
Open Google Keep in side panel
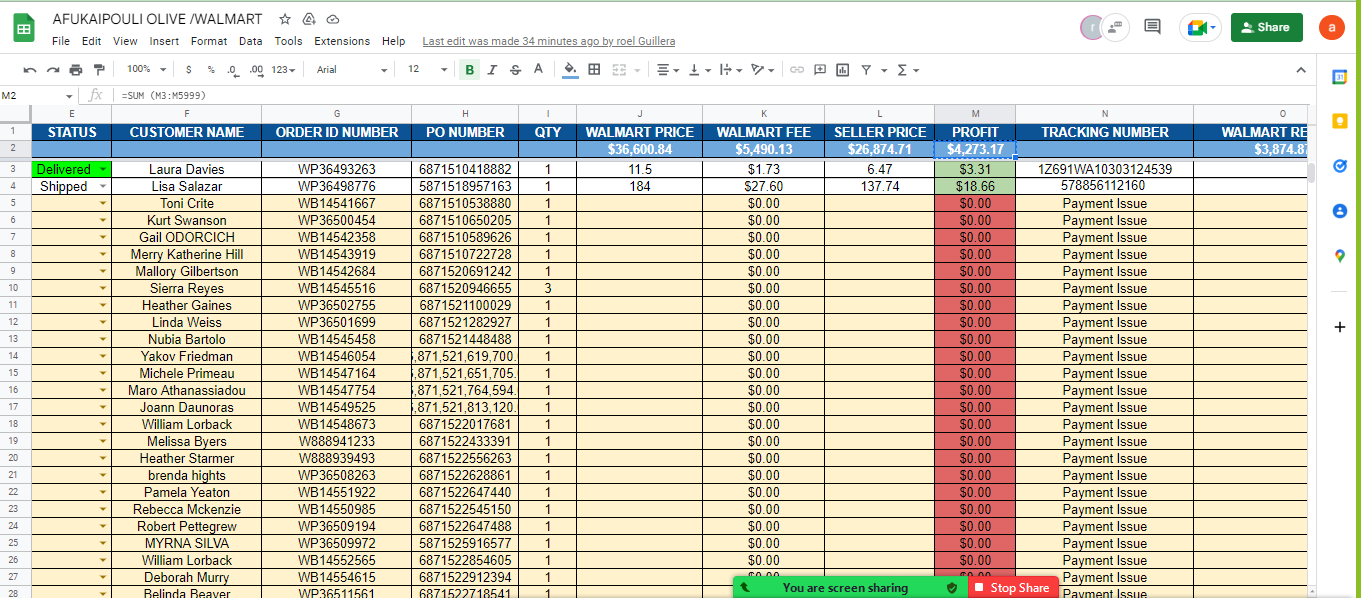pyautogui.click(x=1340, y=121)
